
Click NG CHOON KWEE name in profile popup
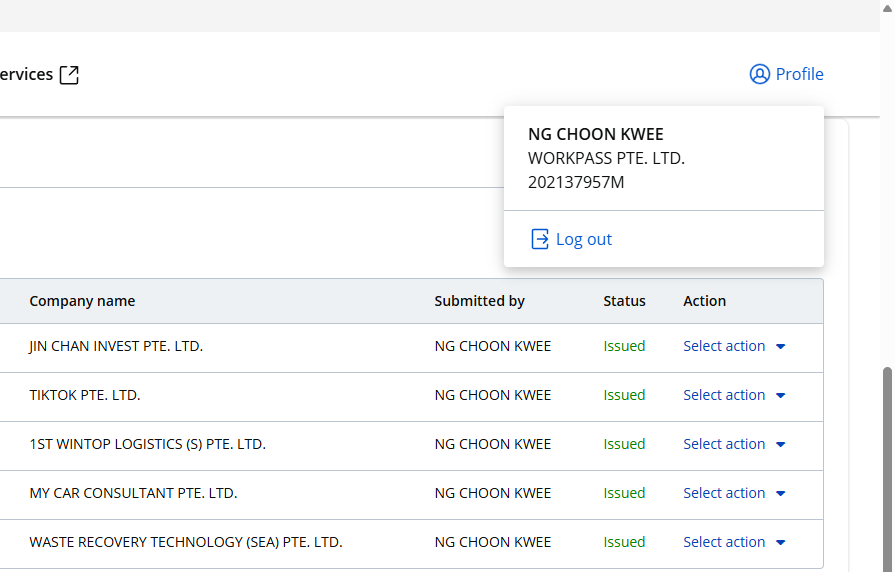(x=595, y=135)
